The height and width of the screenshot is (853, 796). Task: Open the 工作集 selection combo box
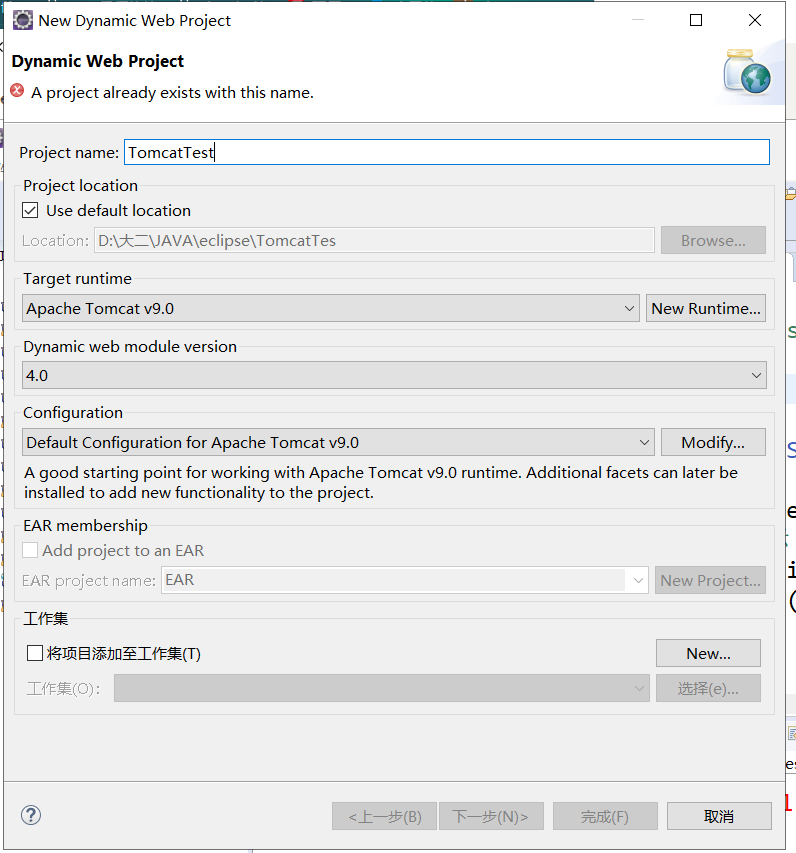[x=382, y=688]
